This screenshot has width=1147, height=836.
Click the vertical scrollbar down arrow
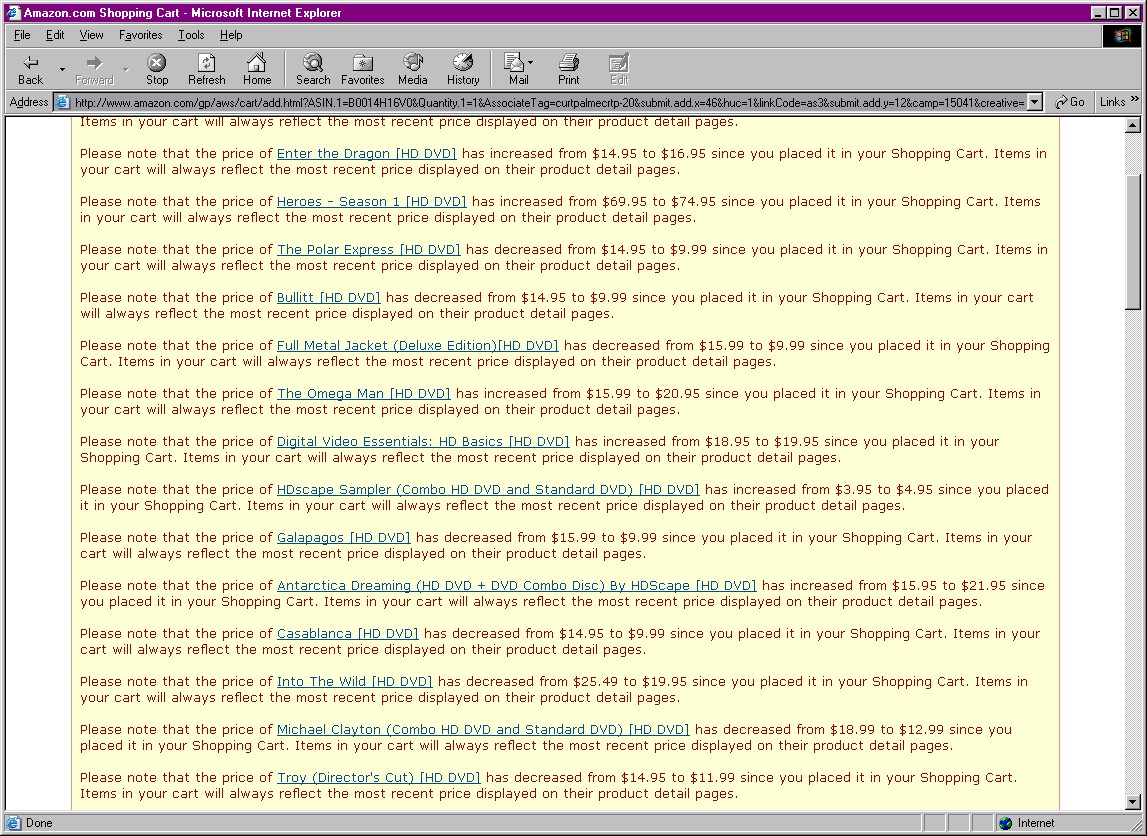pos(1132,802)
